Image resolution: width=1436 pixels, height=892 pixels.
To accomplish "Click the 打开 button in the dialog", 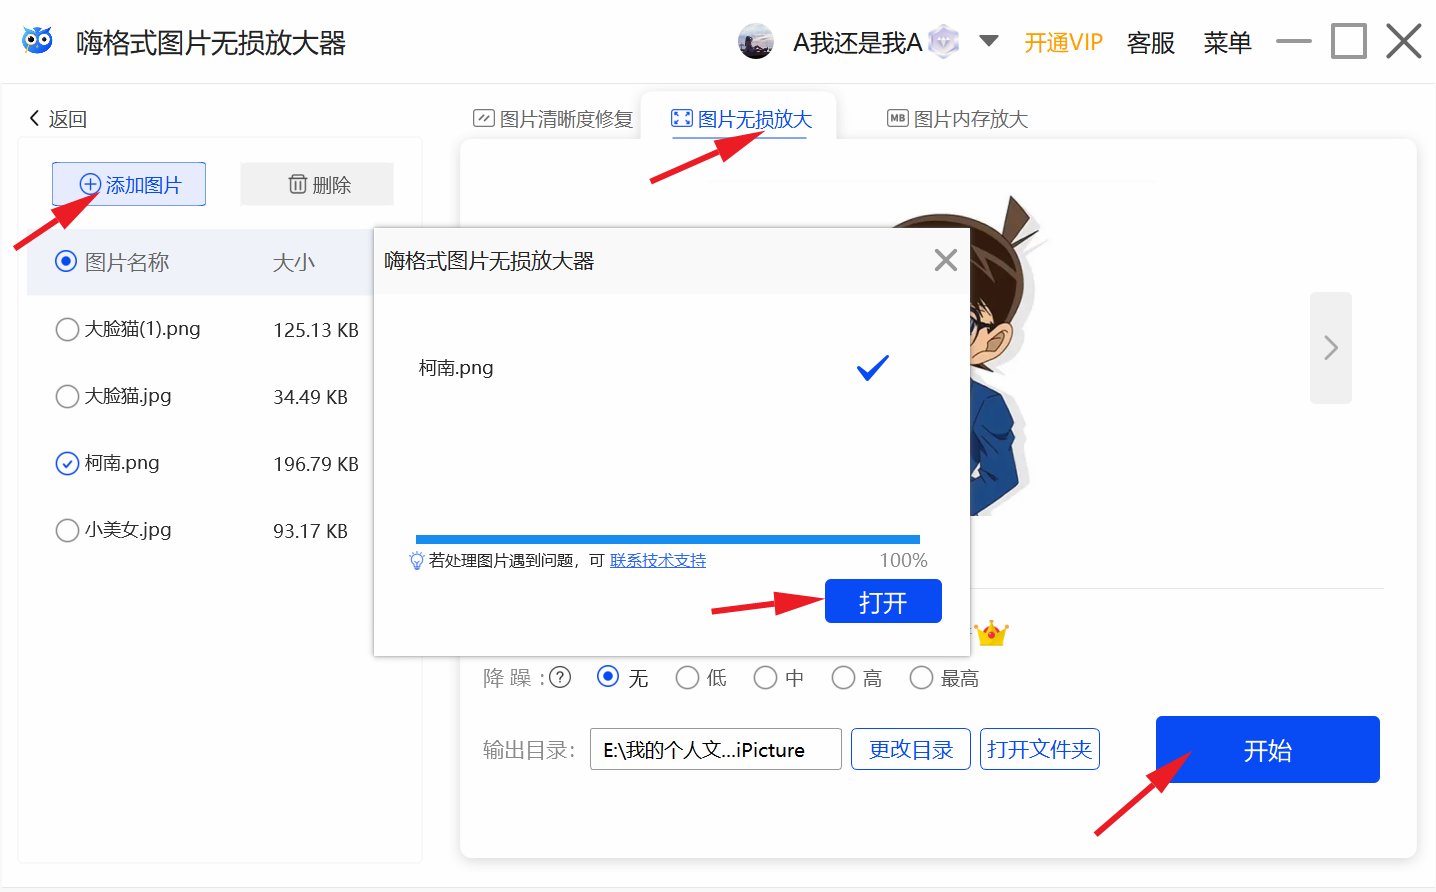I will [x=882, y=601].
